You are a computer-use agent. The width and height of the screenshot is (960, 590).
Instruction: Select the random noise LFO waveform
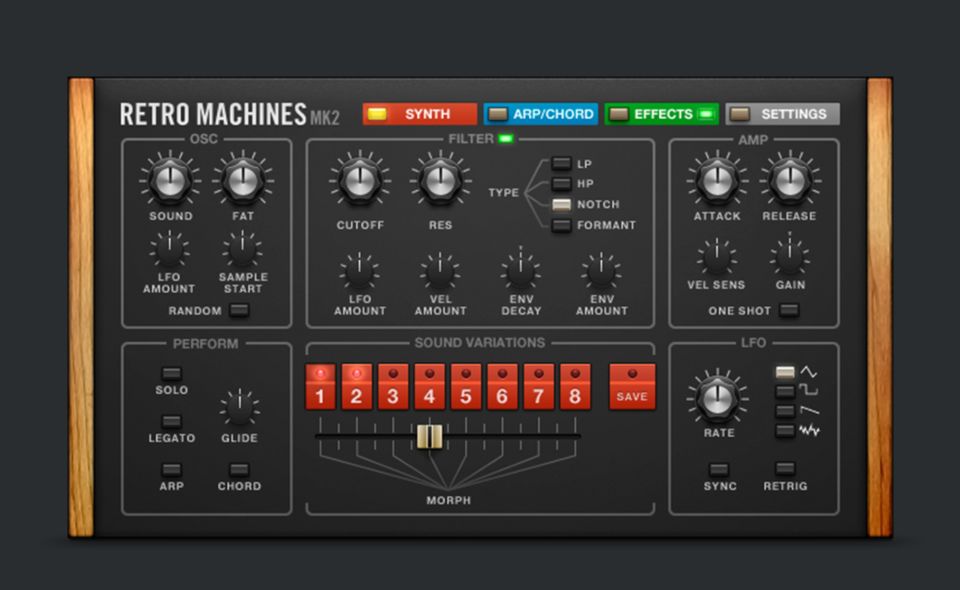pyautogui.click(x=786, y=431)
